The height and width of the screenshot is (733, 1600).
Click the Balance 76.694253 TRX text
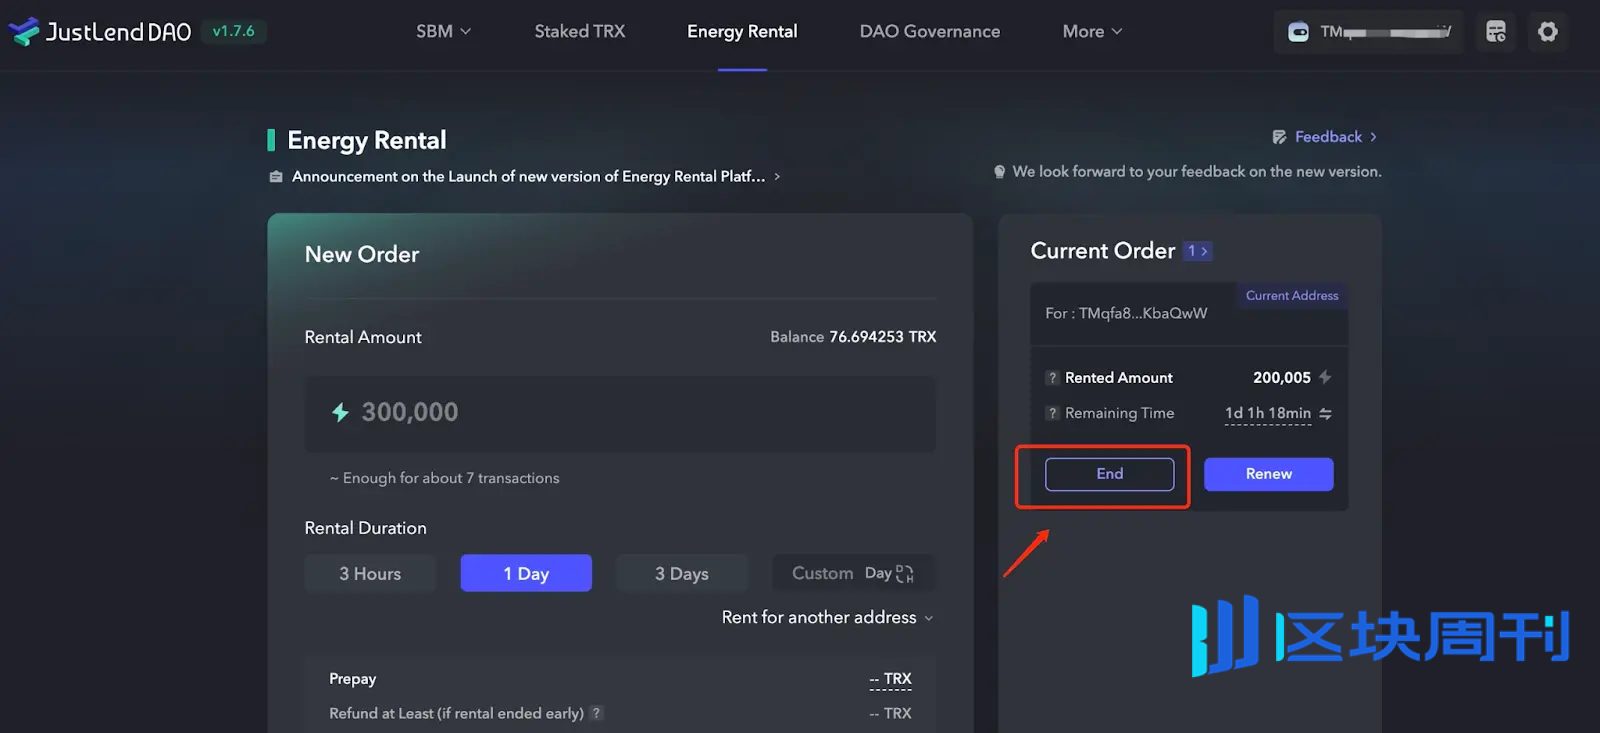853,337
